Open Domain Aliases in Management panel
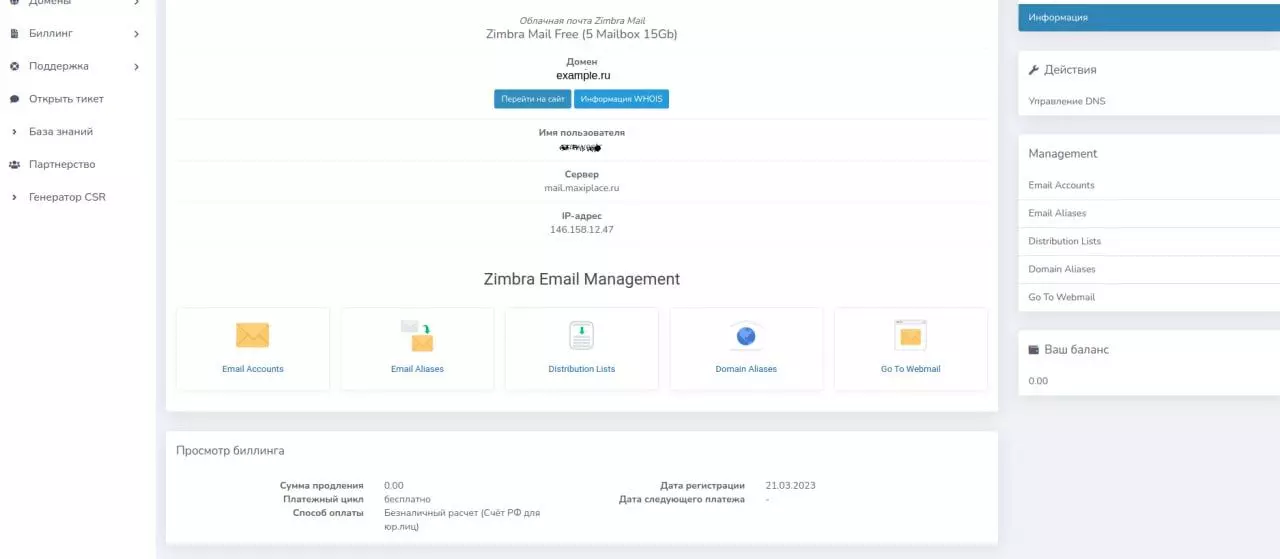1280x559 pixels. click(x=1061, y=269)
